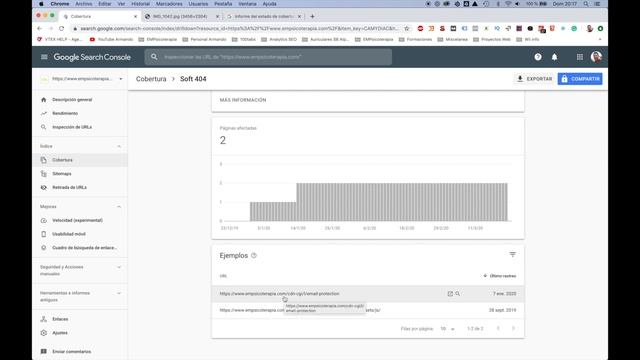Inspect the email-protection URL
This screenshot has height=360, width=640.
(458, 294)
